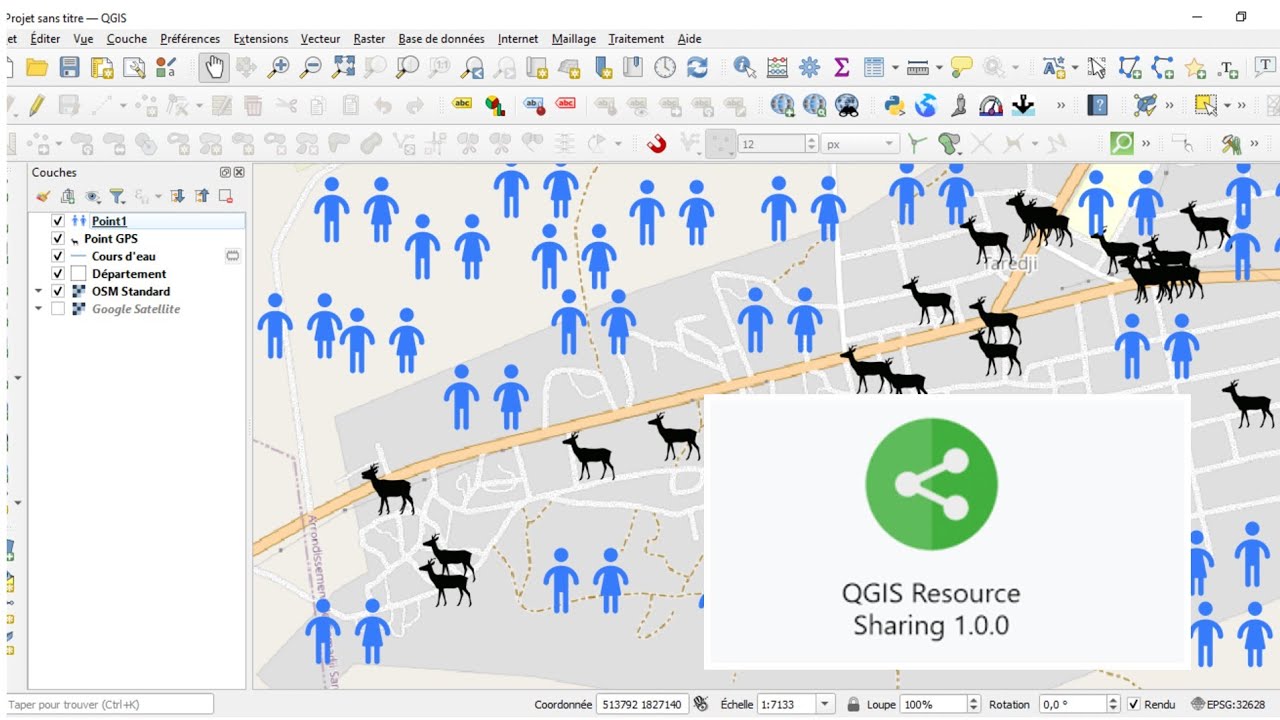Open the Python console
The image size is (1280, 720).
[894, 105]
